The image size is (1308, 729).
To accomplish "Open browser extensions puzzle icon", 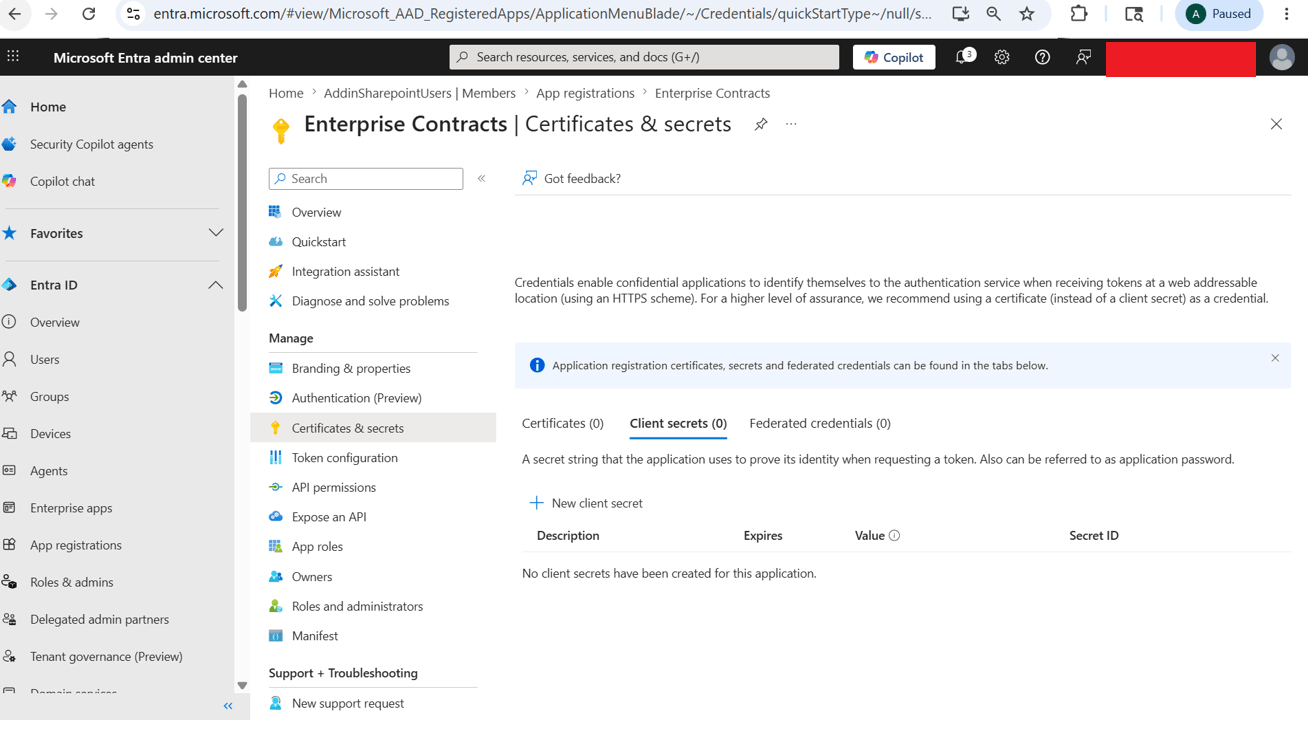I will coord(1079,14).
